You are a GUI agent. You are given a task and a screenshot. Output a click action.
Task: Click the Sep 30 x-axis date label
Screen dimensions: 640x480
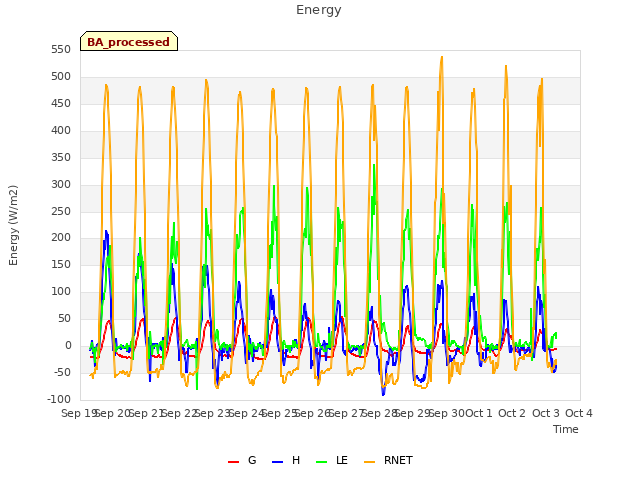446,413
